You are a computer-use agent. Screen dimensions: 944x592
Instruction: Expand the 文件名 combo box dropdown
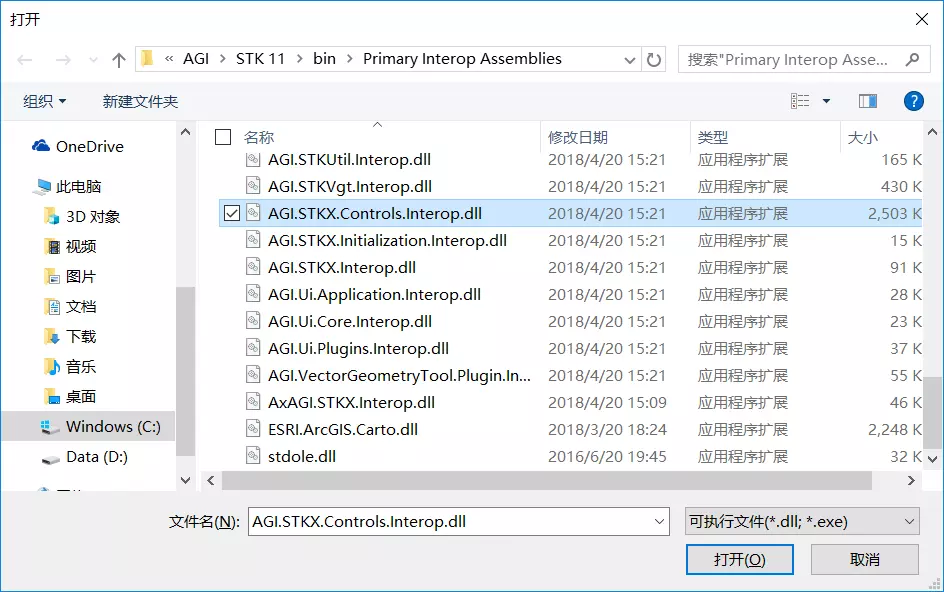click(659, 522)
